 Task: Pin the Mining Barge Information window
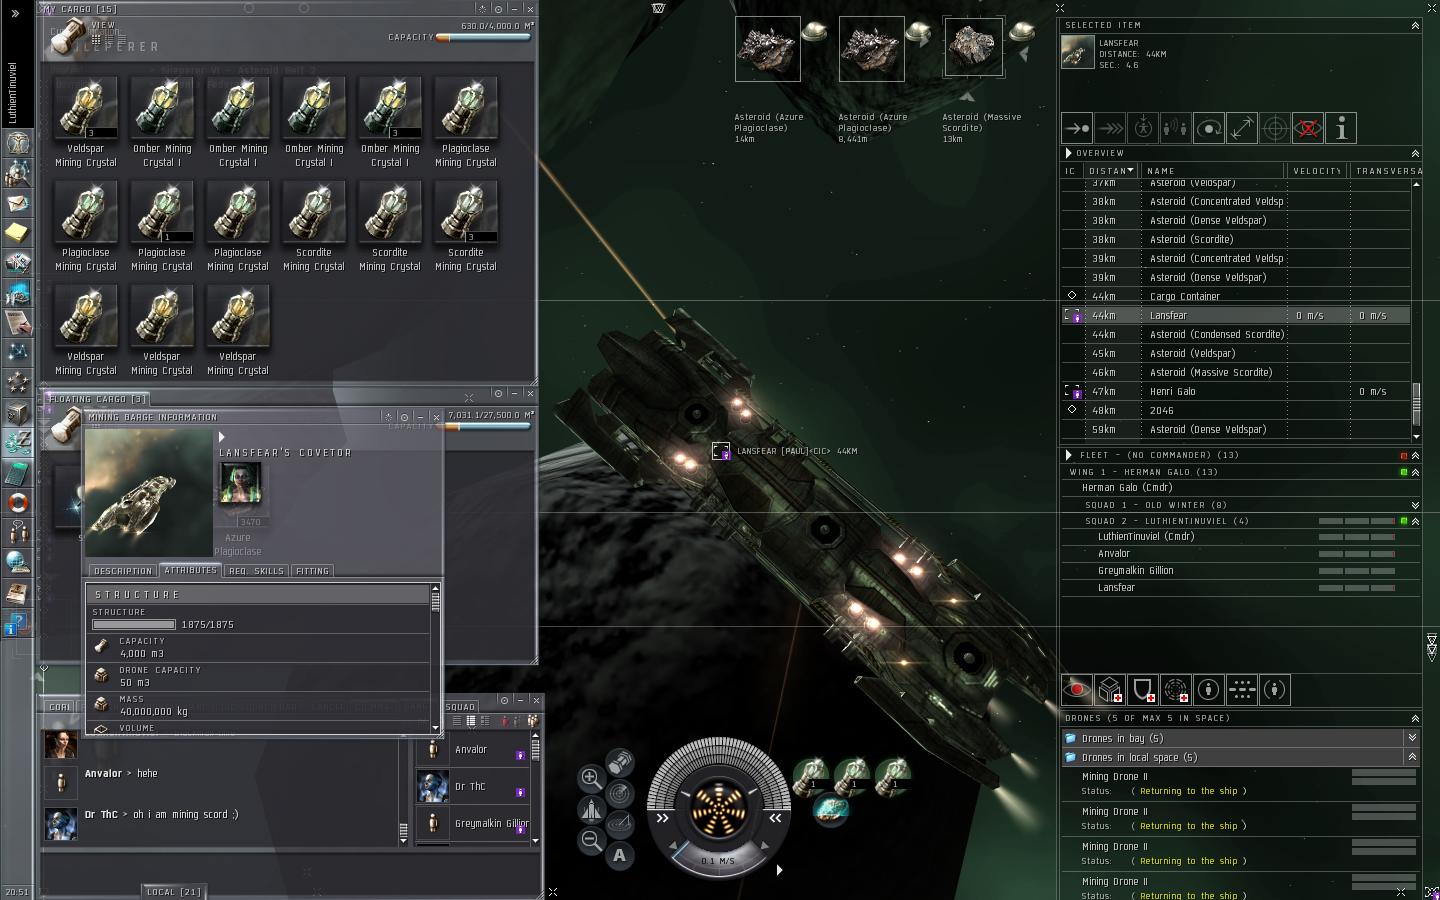click(405, 417)
